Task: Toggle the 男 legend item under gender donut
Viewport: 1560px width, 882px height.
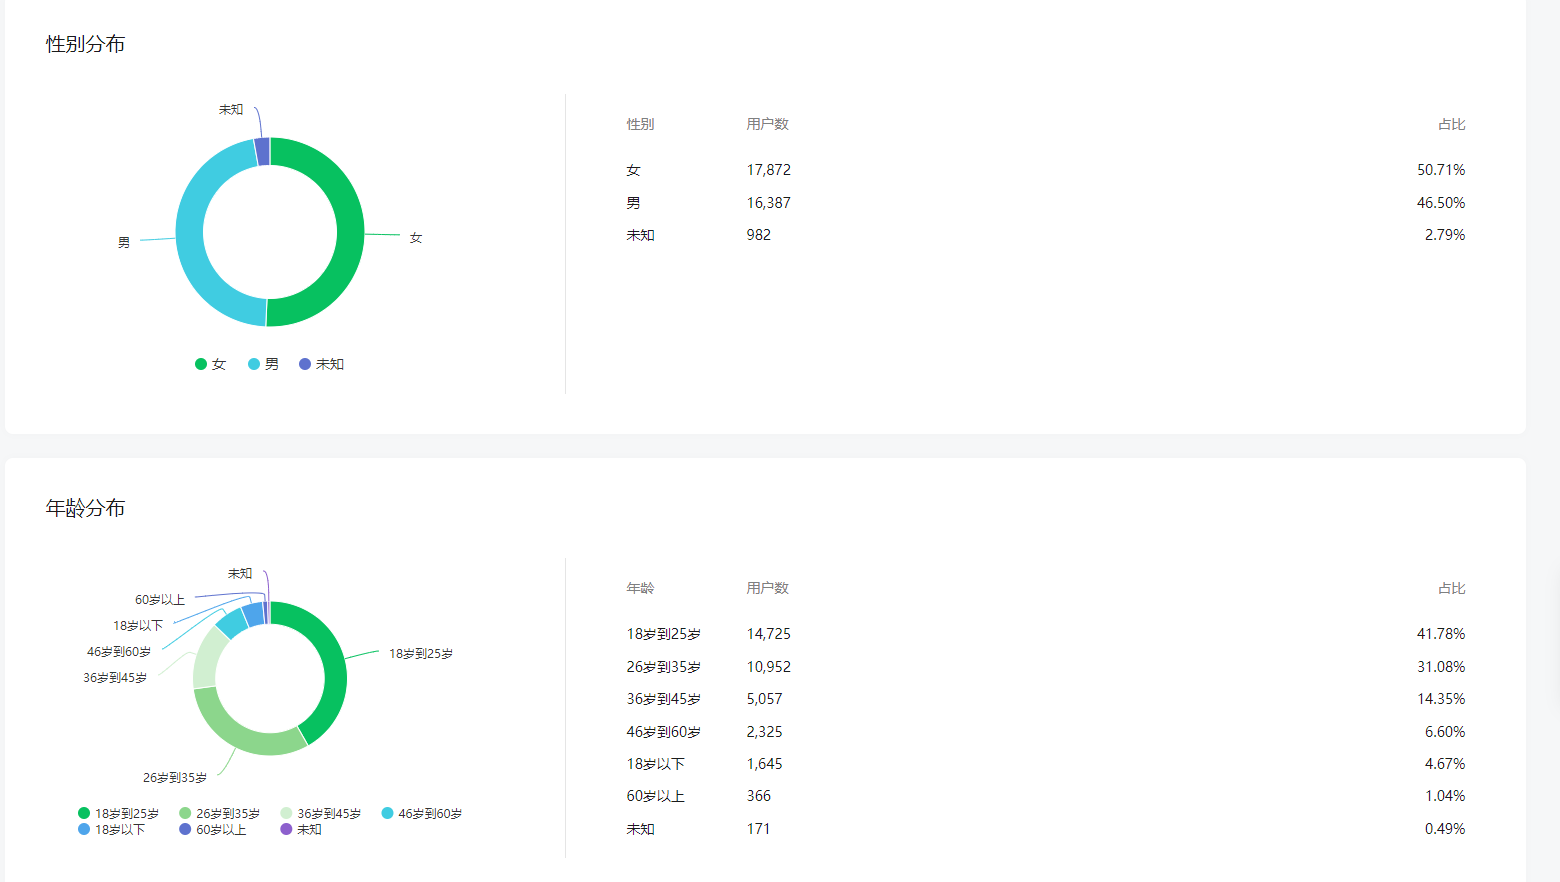Action: coord(264,364)
